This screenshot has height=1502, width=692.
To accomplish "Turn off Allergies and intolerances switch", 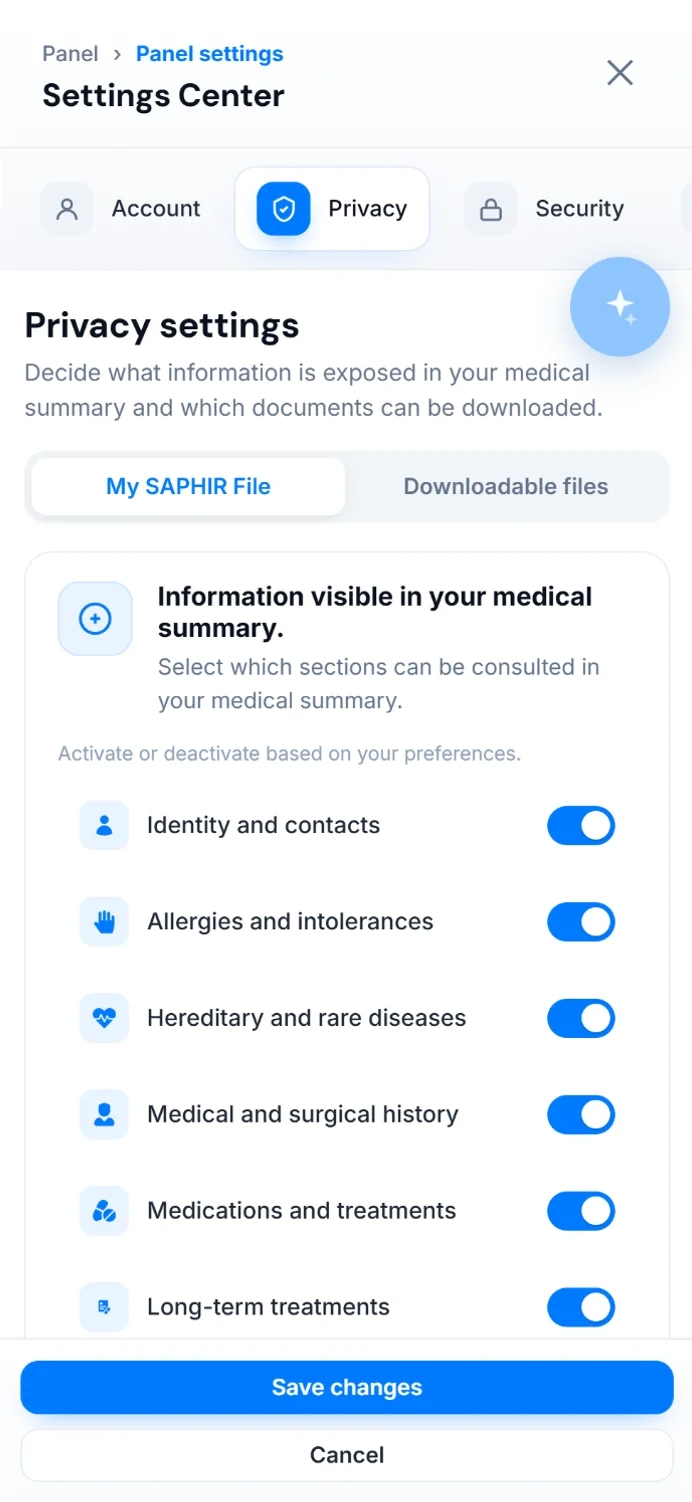I will [x=581, y=922].
